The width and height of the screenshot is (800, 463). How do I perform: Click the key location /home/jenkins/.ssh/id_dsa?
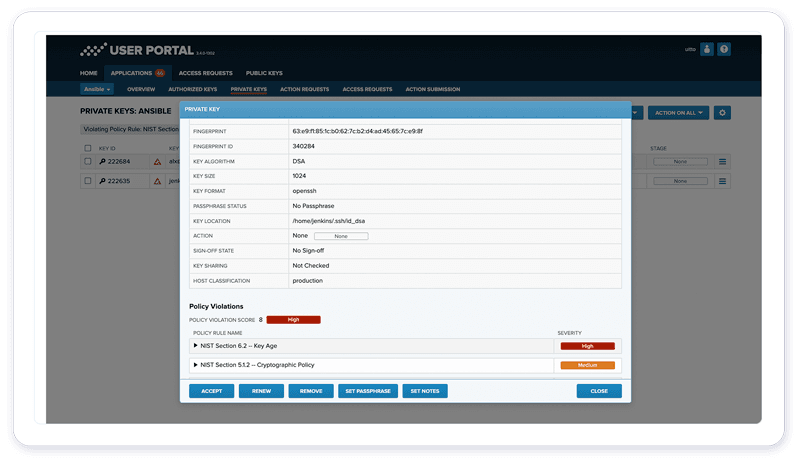click(x=329, y=221)
